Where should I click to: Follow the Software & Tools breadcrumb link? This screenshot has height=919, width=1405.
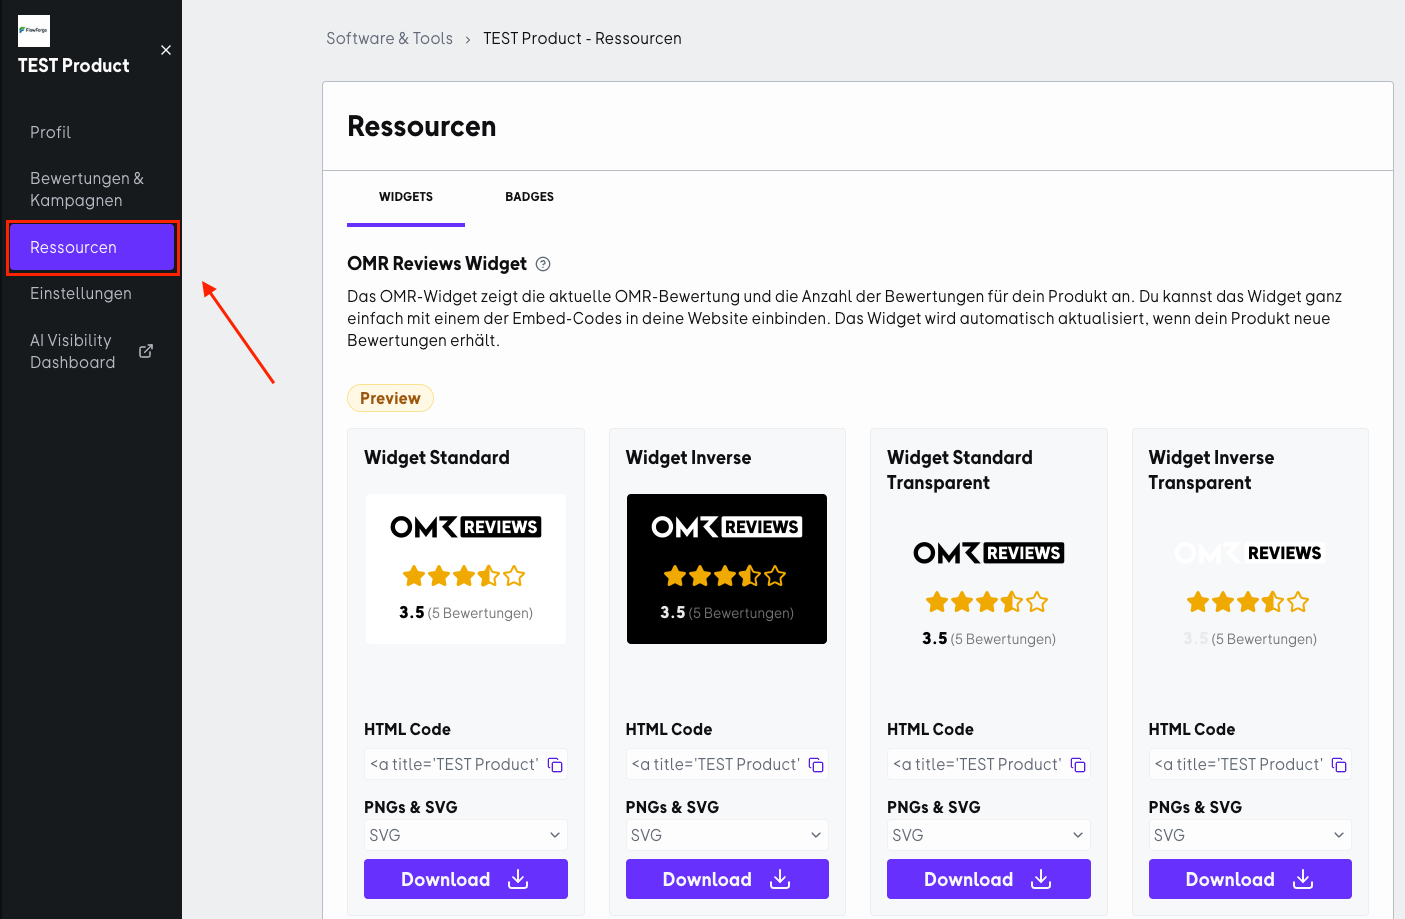(389, 38)
